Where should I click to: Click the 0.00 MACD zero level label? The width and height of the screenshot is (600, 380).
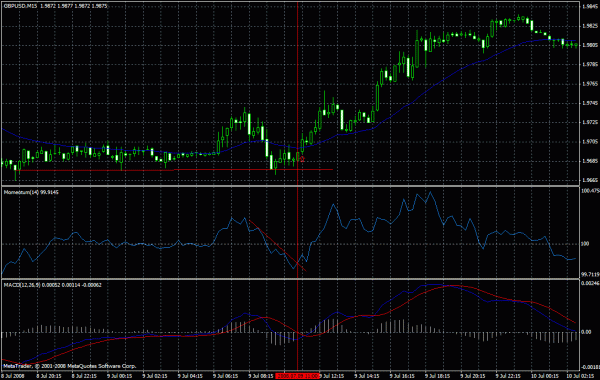coord(586,332)
